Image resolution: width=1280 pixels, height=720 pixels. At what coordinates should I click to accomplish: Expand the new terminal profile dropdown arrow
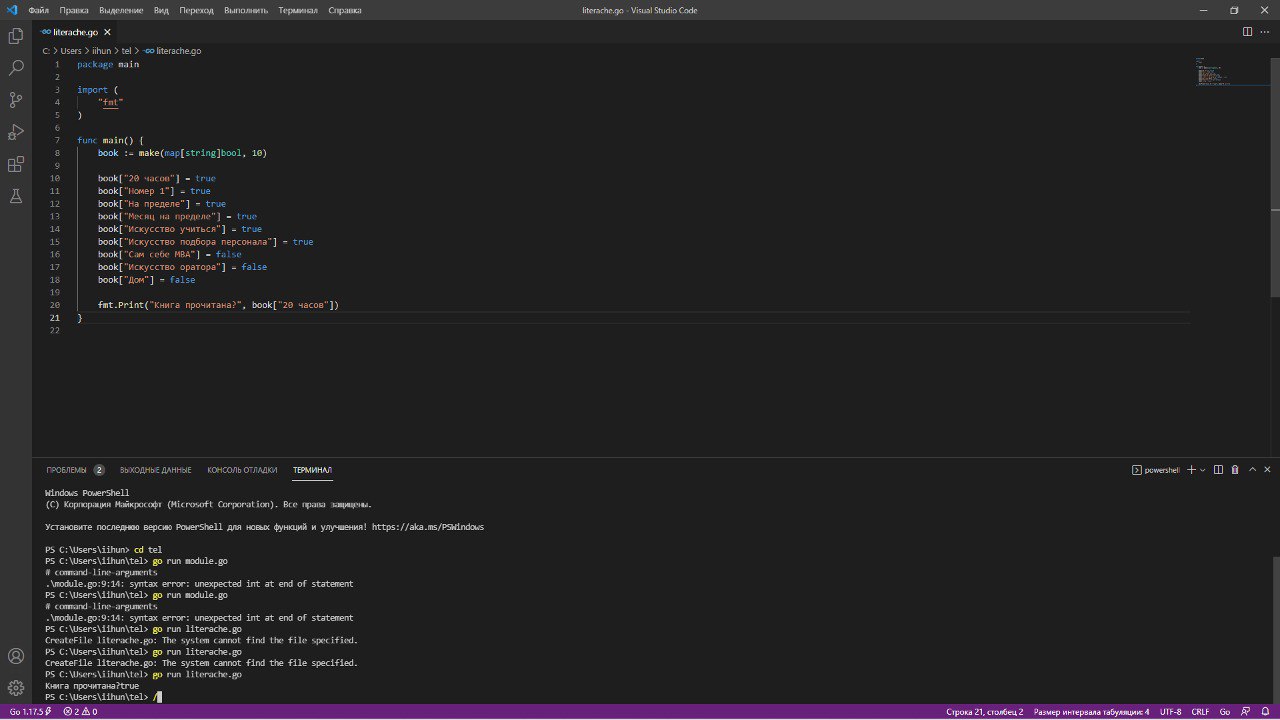tap(1203, 470)
